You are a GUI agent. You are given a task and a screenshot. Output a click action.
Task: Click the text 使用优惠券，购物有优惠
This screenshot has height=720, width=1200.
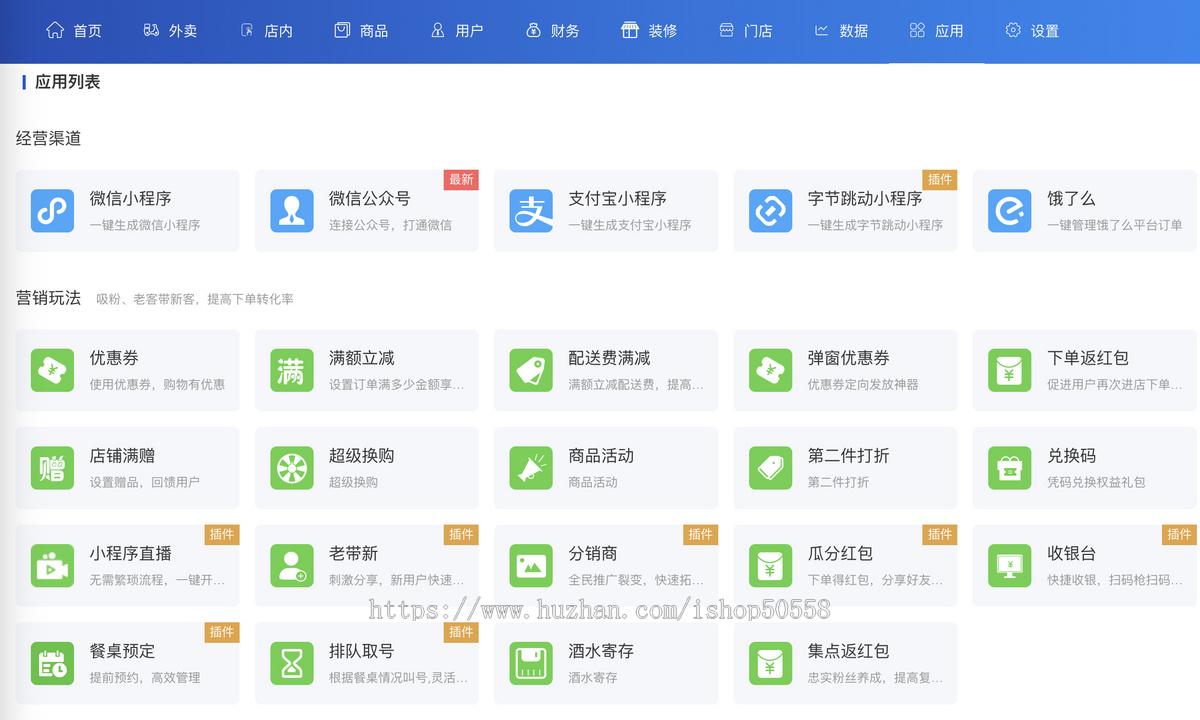click(157, 384)
